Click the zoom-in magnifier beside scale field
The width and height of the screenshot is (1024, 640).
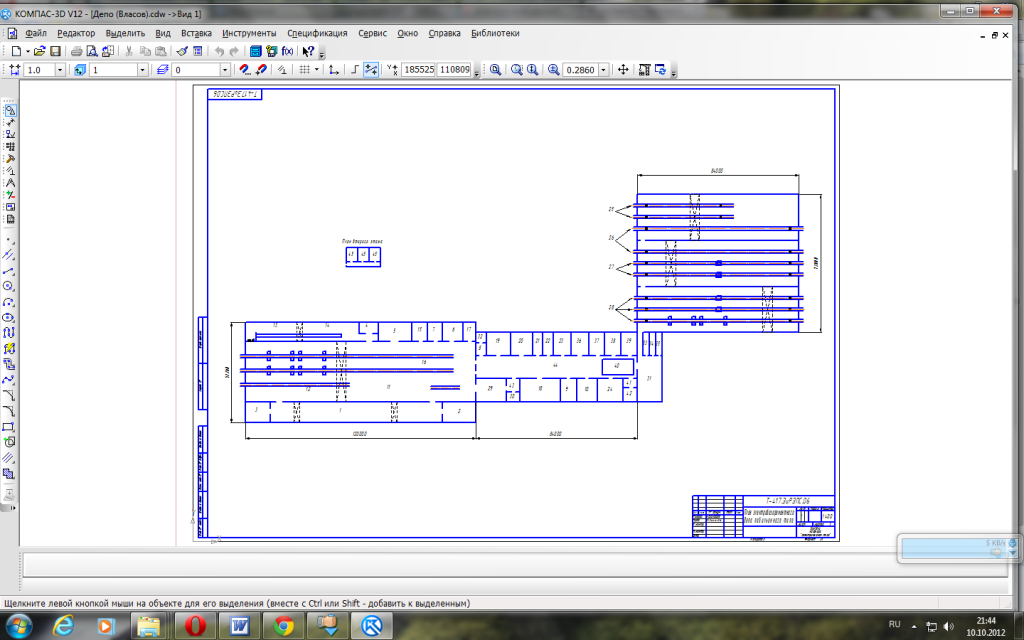[x=554, y=69]
